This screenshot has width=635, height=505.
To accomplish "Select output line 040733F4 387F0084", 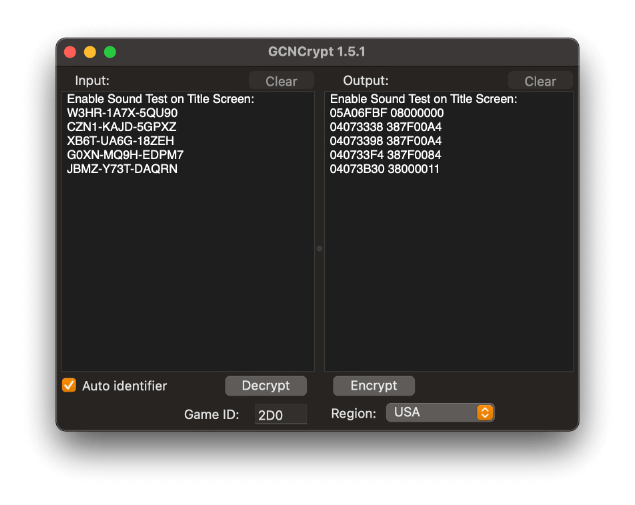I will click(386, 155).
